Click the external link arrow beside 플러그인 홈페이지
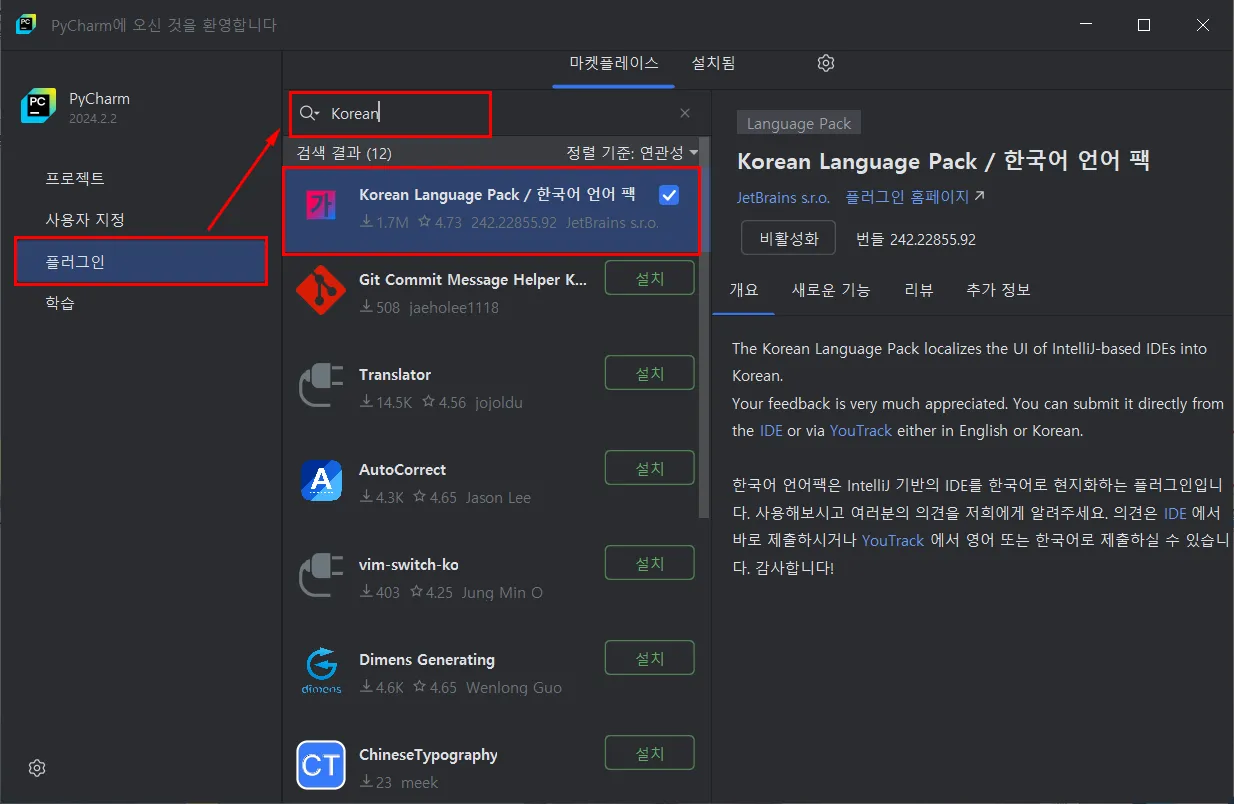Image resolution: width=1234 pixels, height=804 pixels. pos(979,196)
